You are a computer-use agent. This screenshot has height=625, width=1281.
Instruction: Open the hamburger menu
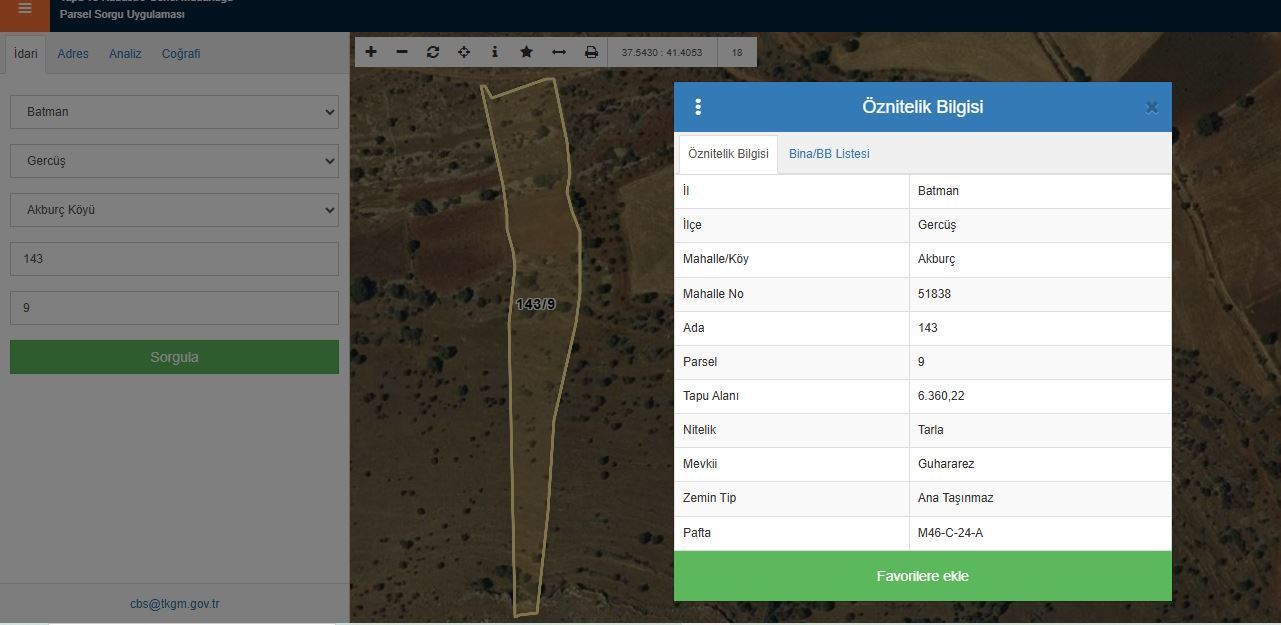tap(25, 9)
